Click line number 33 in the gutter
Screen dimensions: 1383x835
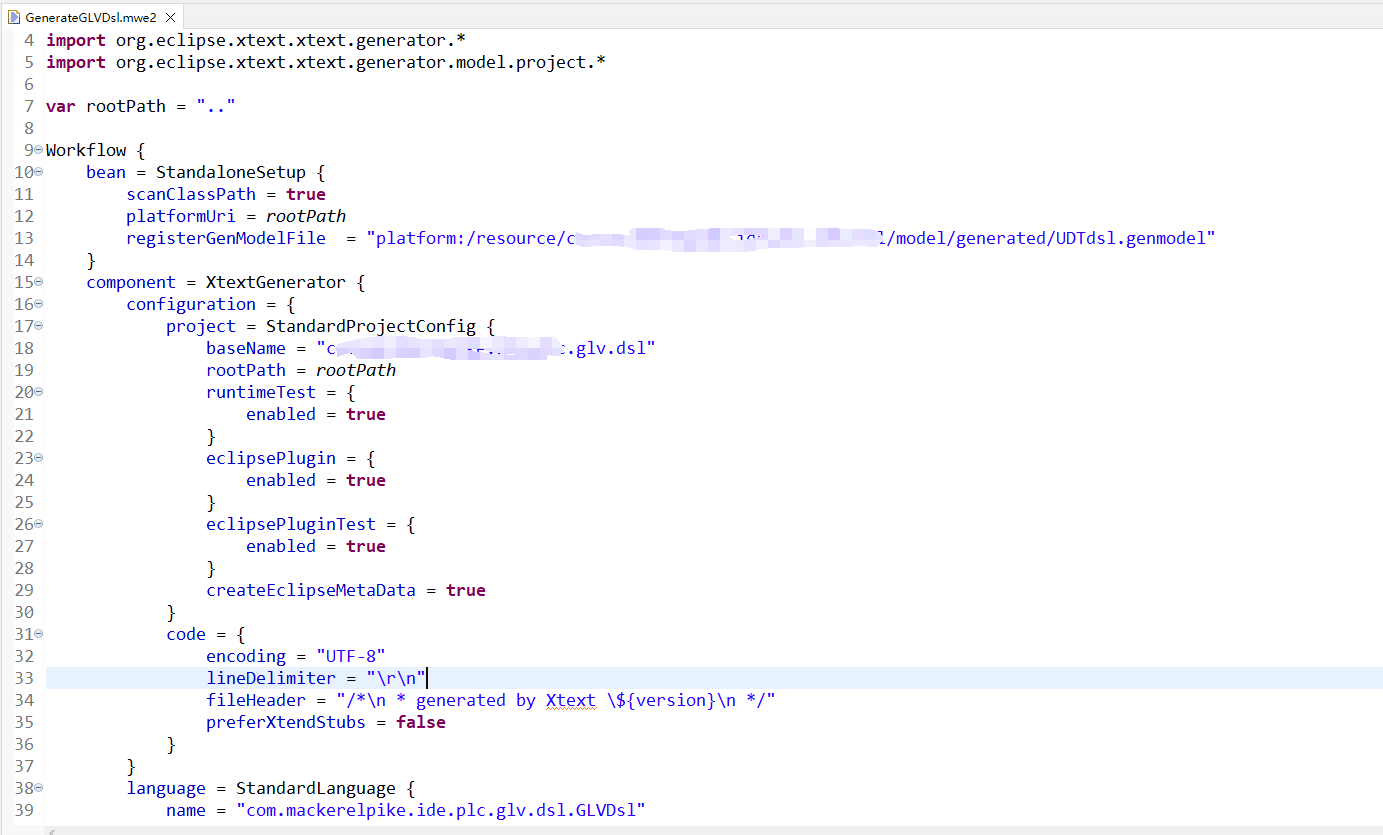point(23,678)
